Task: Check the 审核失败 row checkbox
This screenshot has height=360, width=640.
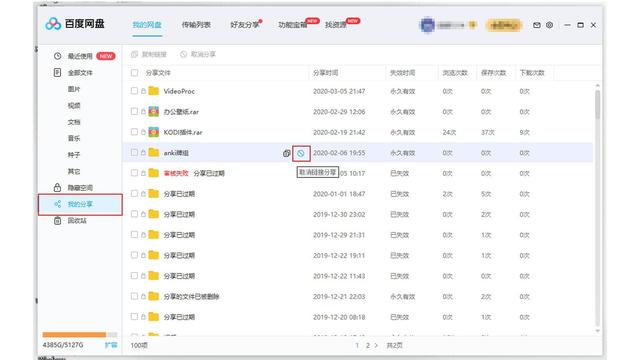Action: 134,173
